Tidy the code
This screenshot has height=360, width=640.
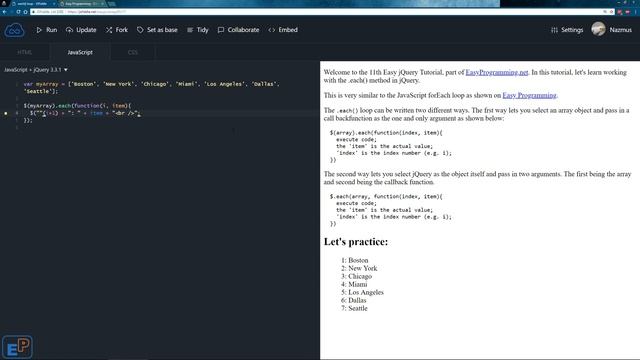click(198, 30)
